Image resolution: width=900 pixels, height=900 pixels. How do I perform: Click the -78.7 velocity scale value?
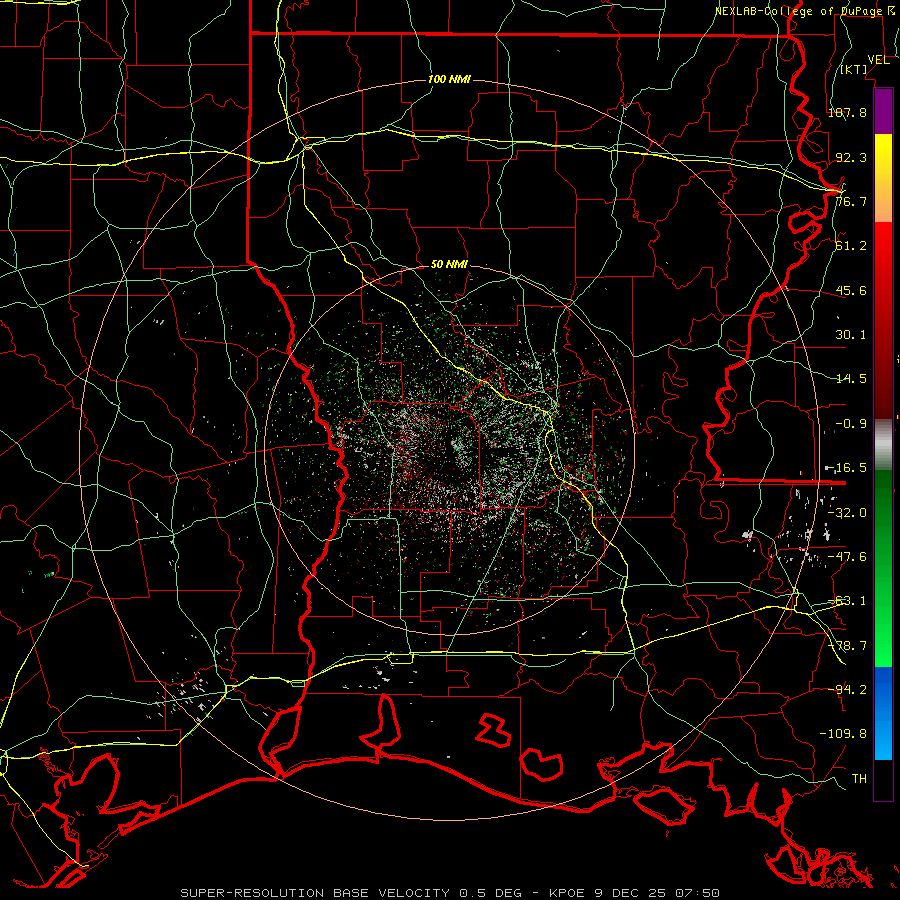coord(849,646)
